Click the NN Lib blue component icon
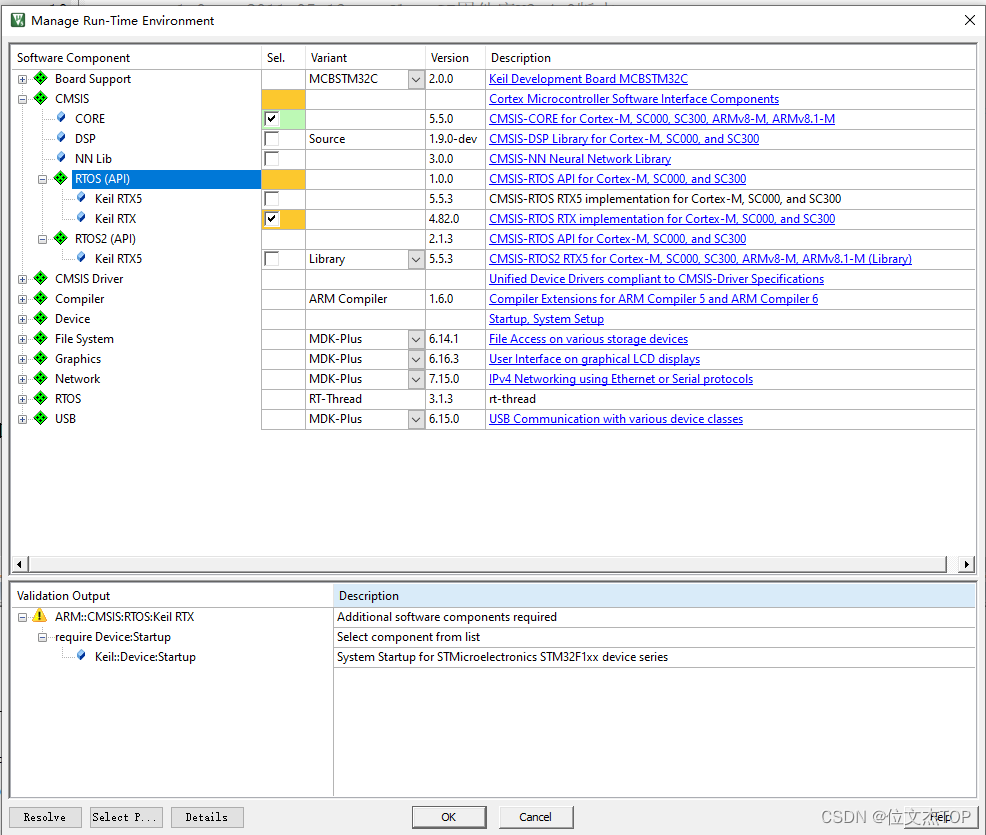The width and height of the screenshot is (986, 835). point(61,158)
